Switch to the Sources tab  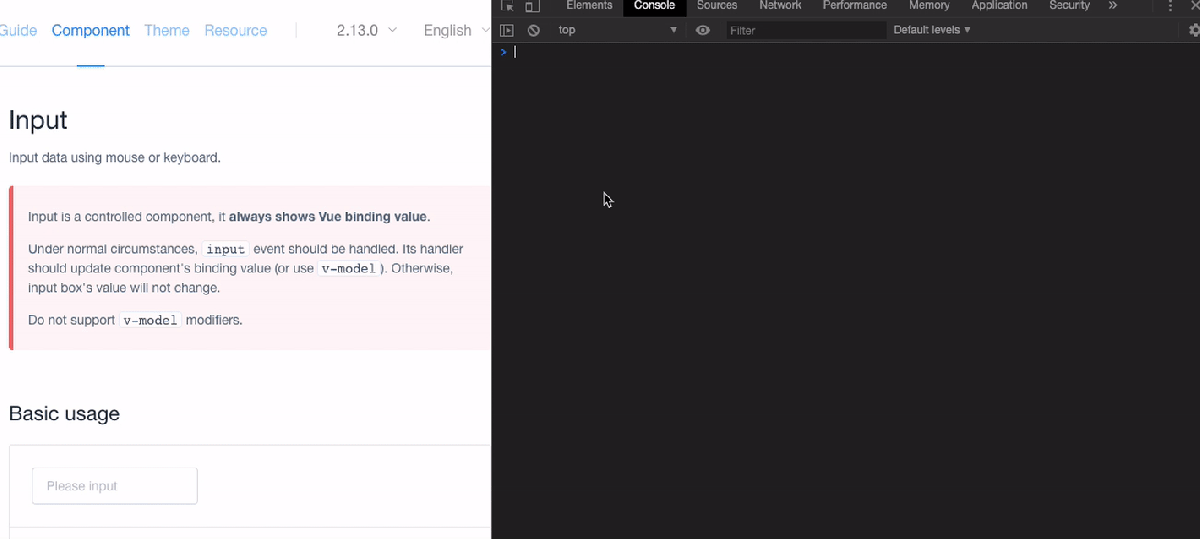717,6
